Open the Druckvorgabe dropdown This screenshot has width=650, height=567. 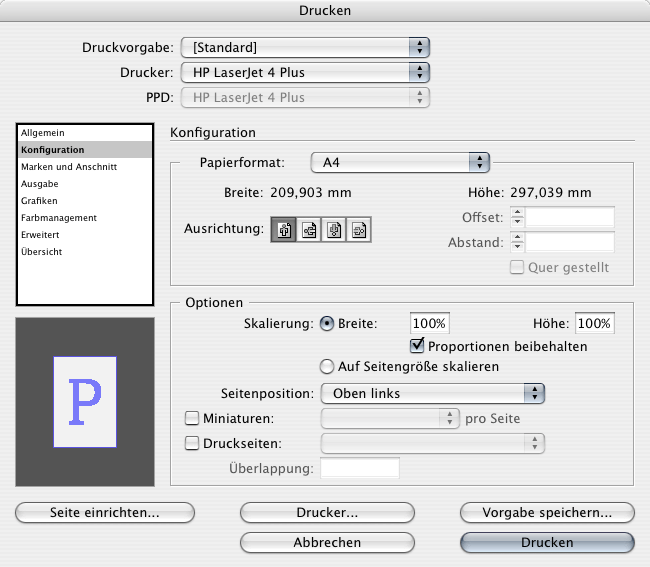pos(304,47)
